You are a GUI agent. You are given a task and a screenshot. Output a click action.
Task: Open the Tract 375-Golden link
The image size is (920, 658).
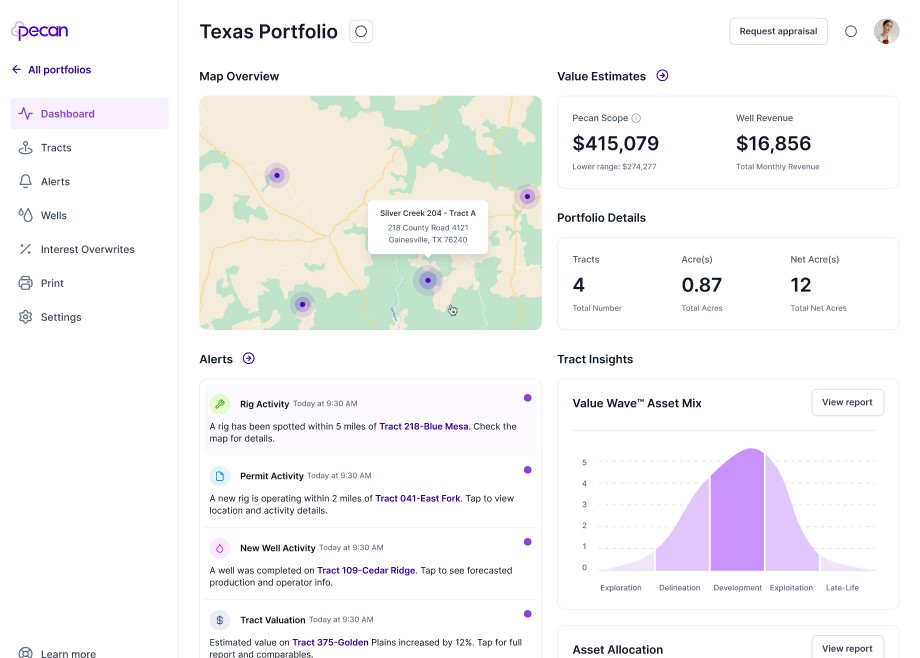(x=330, y=643)
